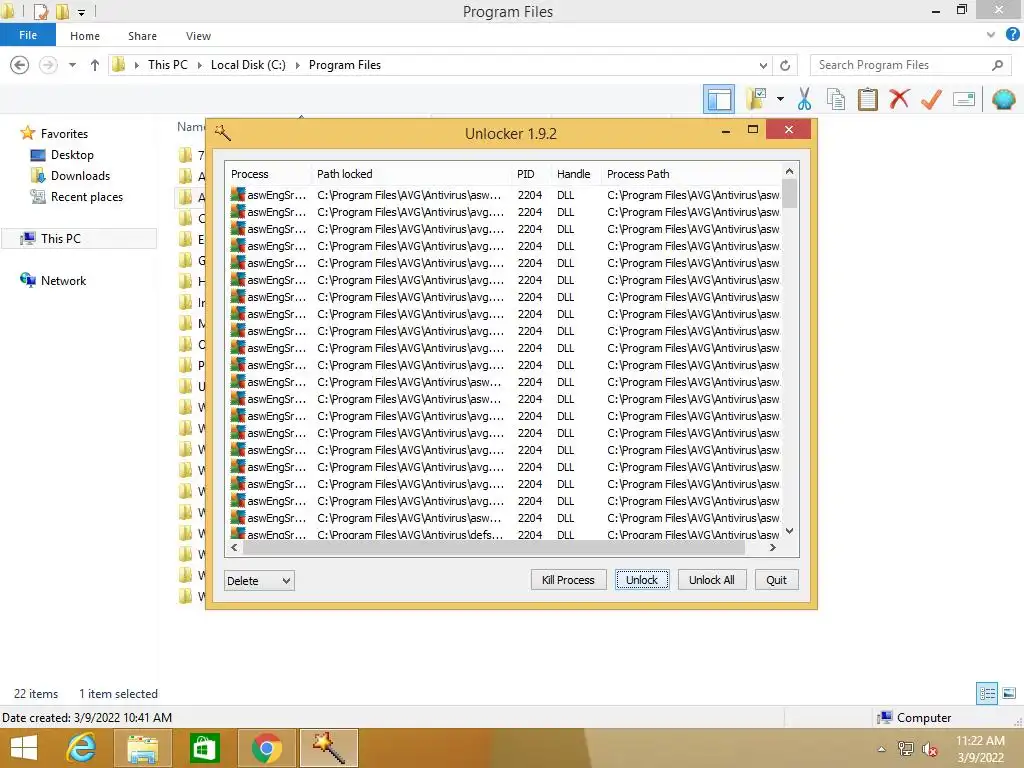Switch to the Share ribbon tab

coord(142,36)
